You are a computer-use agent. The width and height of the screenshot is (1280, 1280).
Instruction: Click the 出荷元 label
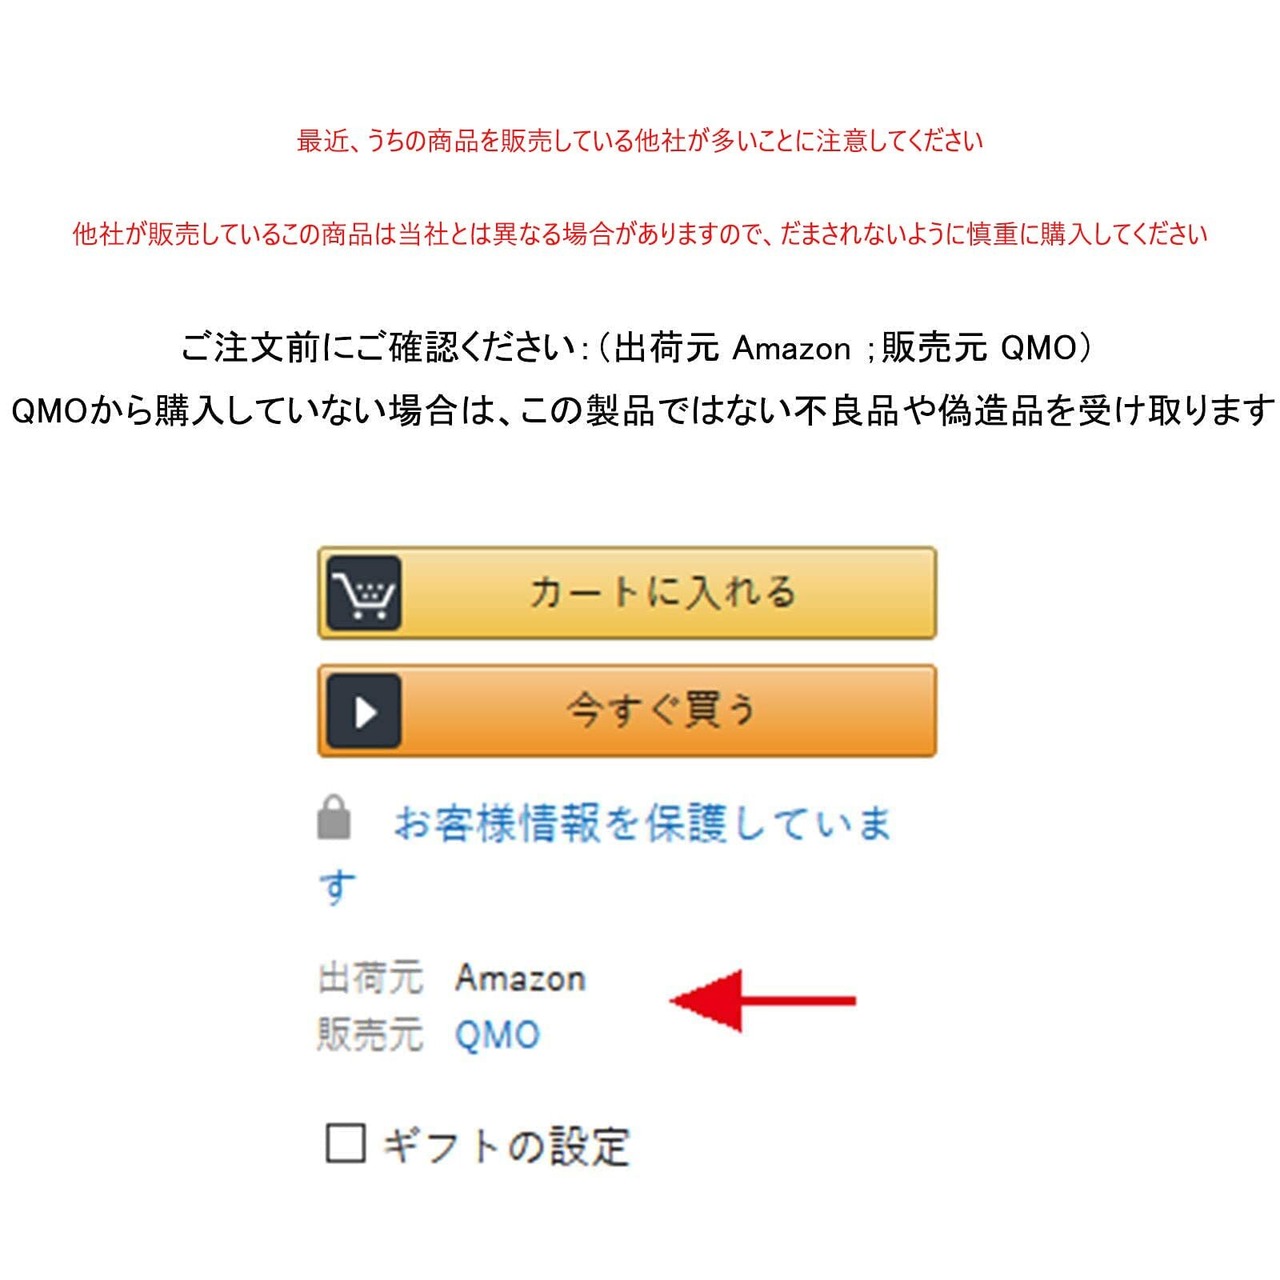point(370,978)
